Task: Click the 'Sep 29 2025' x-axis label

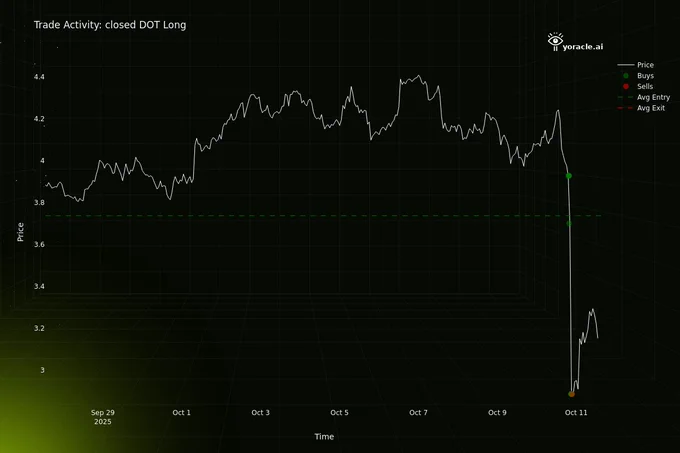Action: pos(103,417)
